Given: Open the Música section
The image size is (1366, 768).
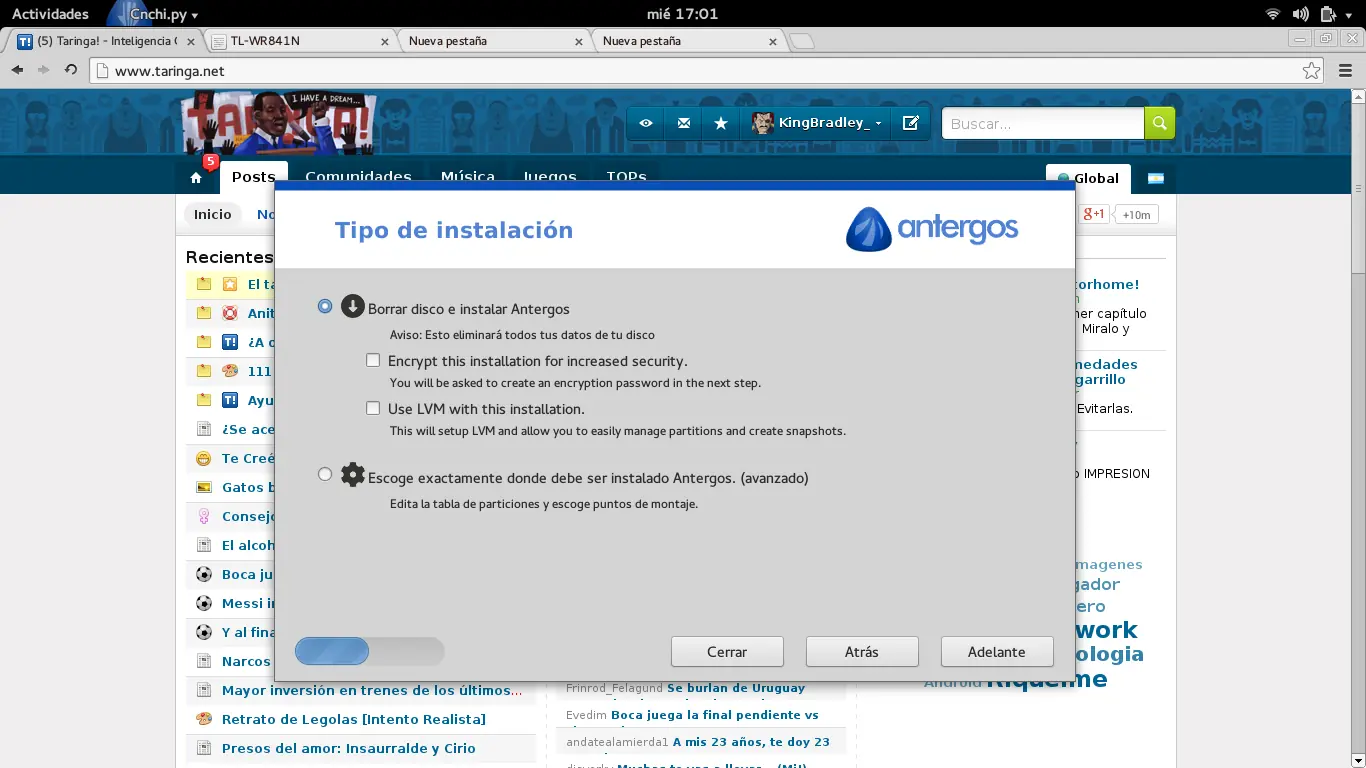Looking at the screenshot, I should [x=468, y=177].
